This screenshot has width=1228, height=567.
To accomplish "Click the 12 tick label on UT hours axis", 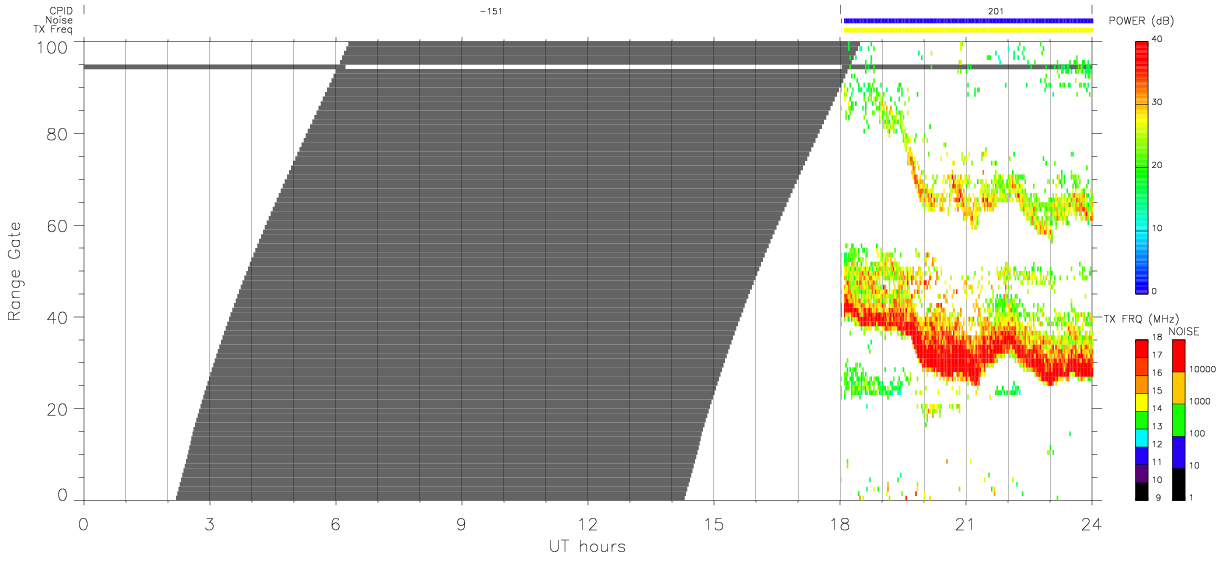I will (587, 523).
